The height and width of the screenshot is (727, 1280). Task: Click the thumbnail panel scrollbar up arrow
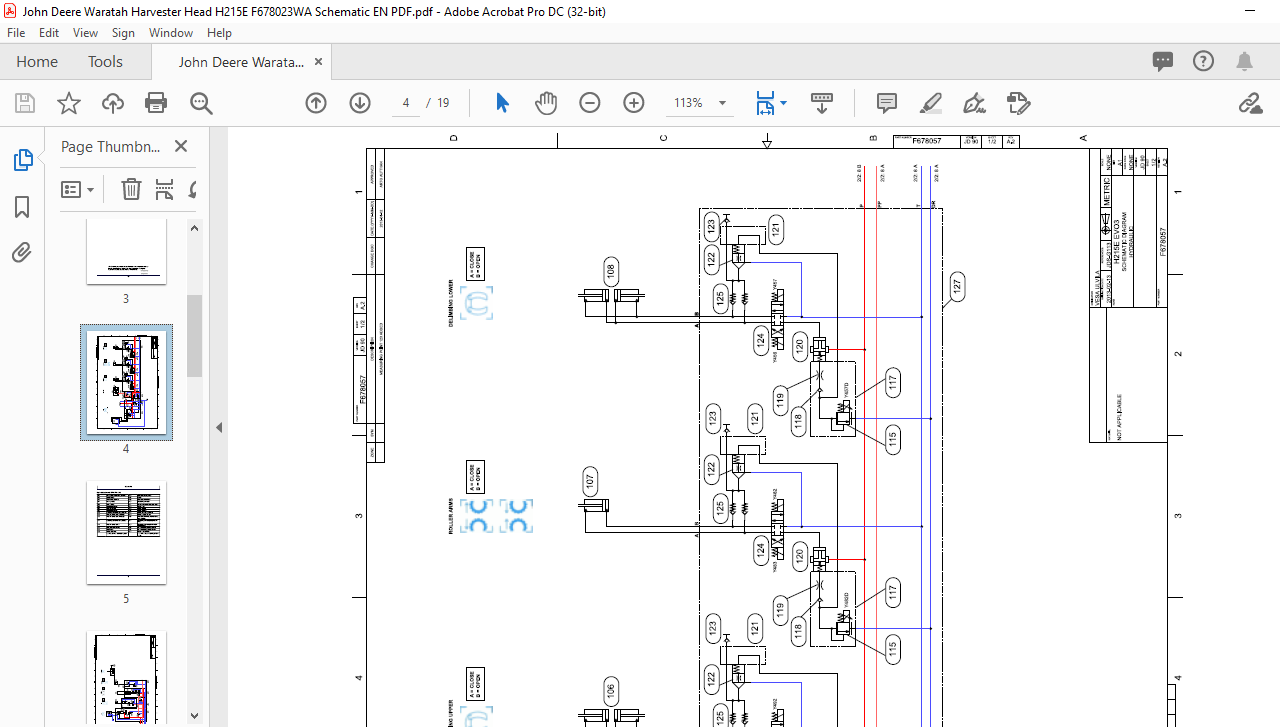[194, 228]
